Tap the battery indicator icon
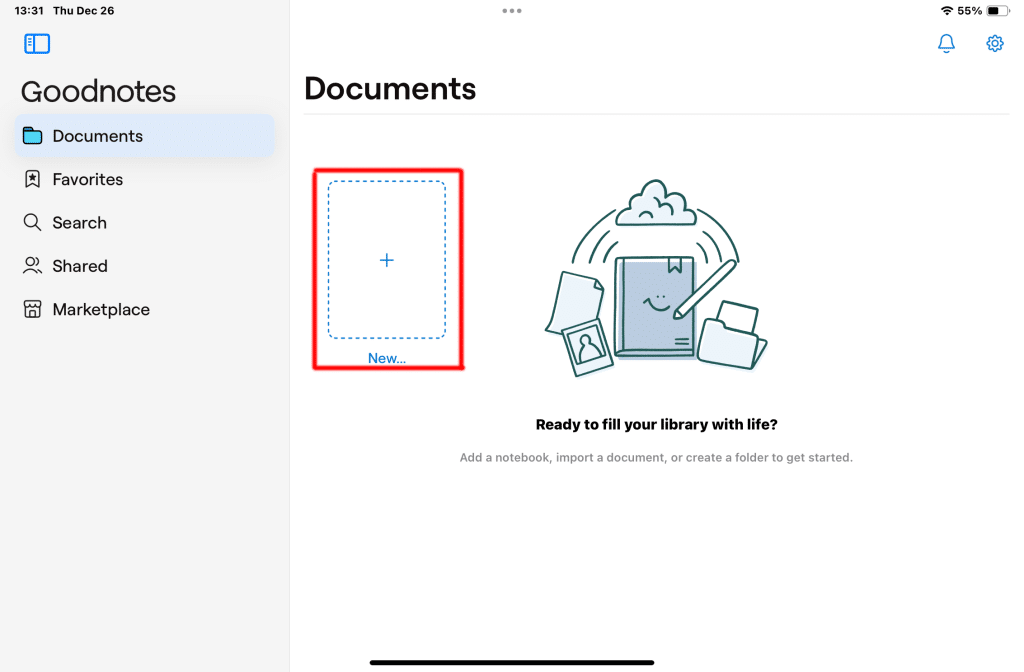1024x672 pixels. 998,10
